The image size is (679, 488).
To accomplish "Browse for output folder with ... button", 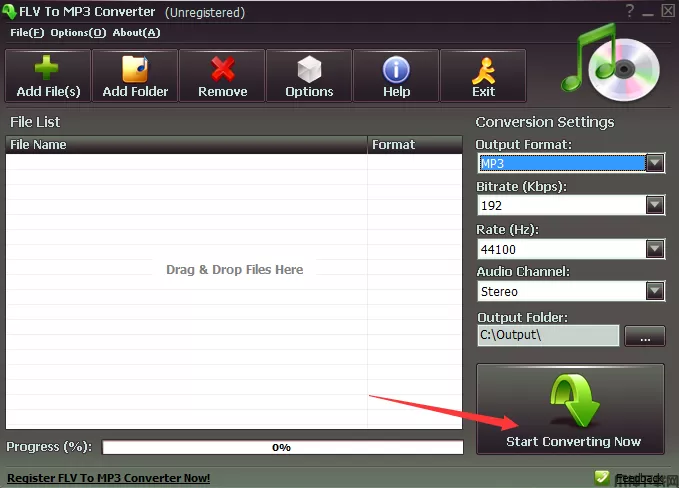I will pos(645,337).
